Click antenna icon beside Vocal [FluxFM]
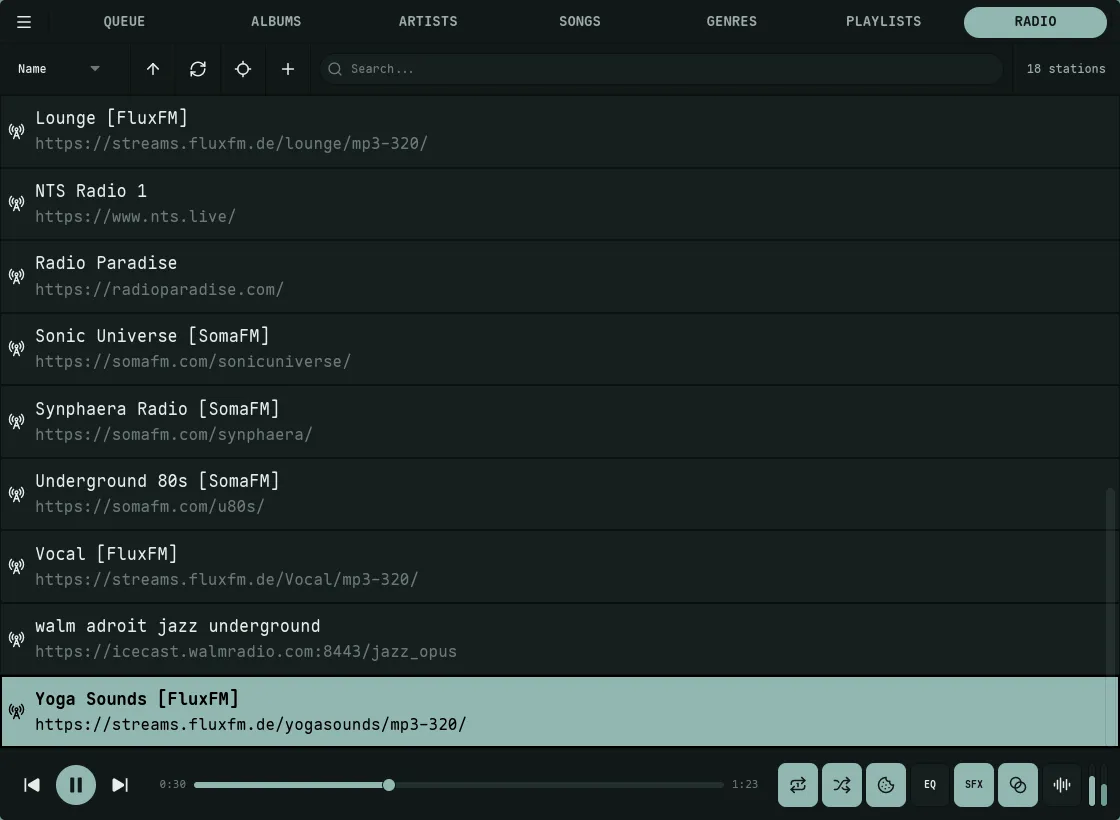 tap(16, 566)
